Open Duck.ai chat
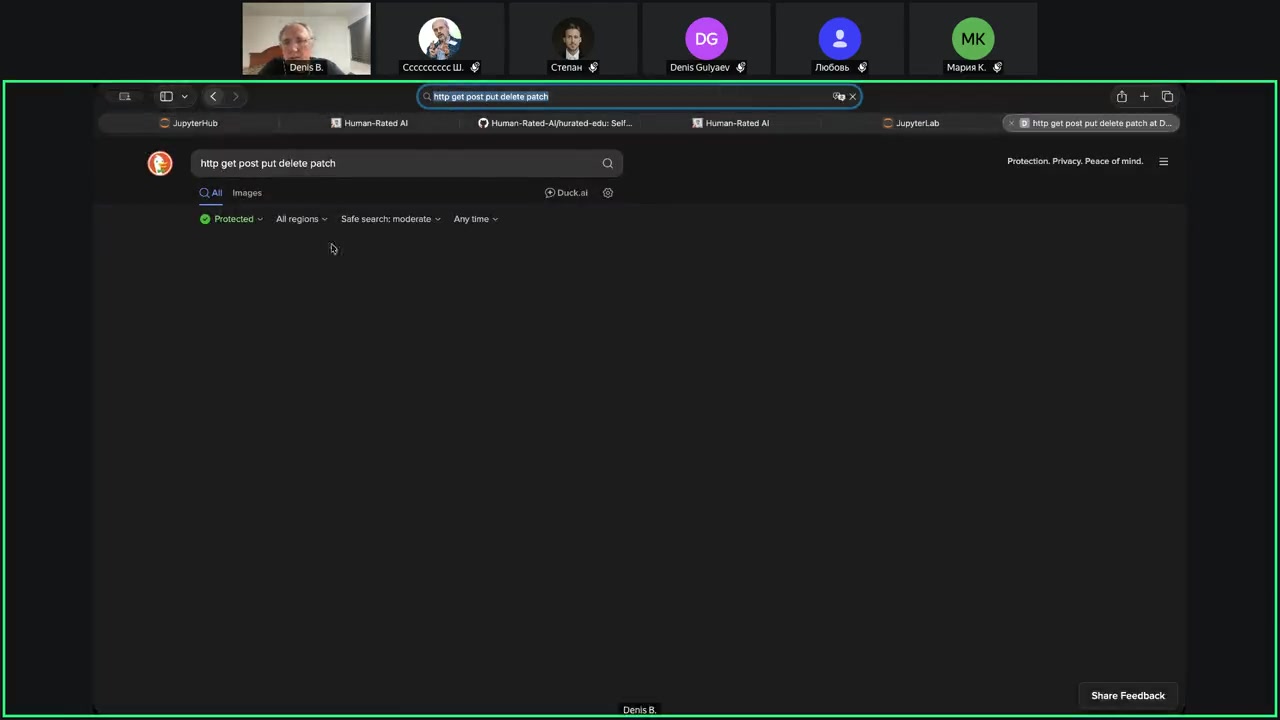Viewport: 1280px width, 720px height. pyautogui.click(x=566, y=193)
